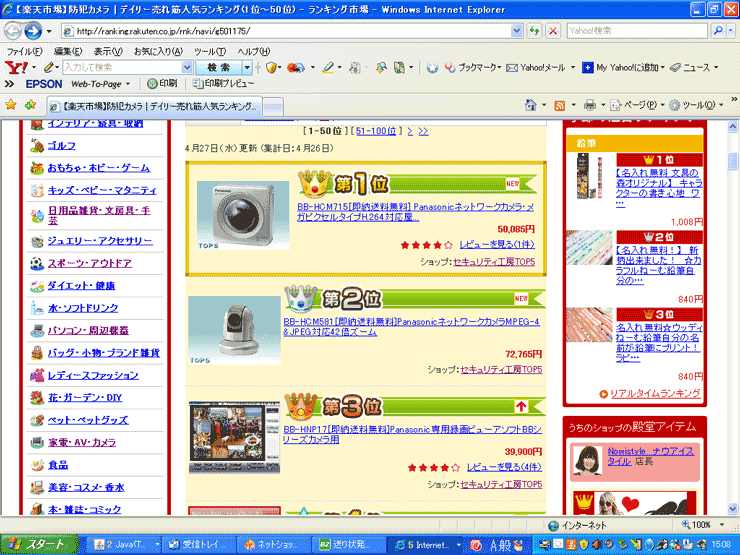
Task: Click the Print printer icon
Action: tap(589, 105)
